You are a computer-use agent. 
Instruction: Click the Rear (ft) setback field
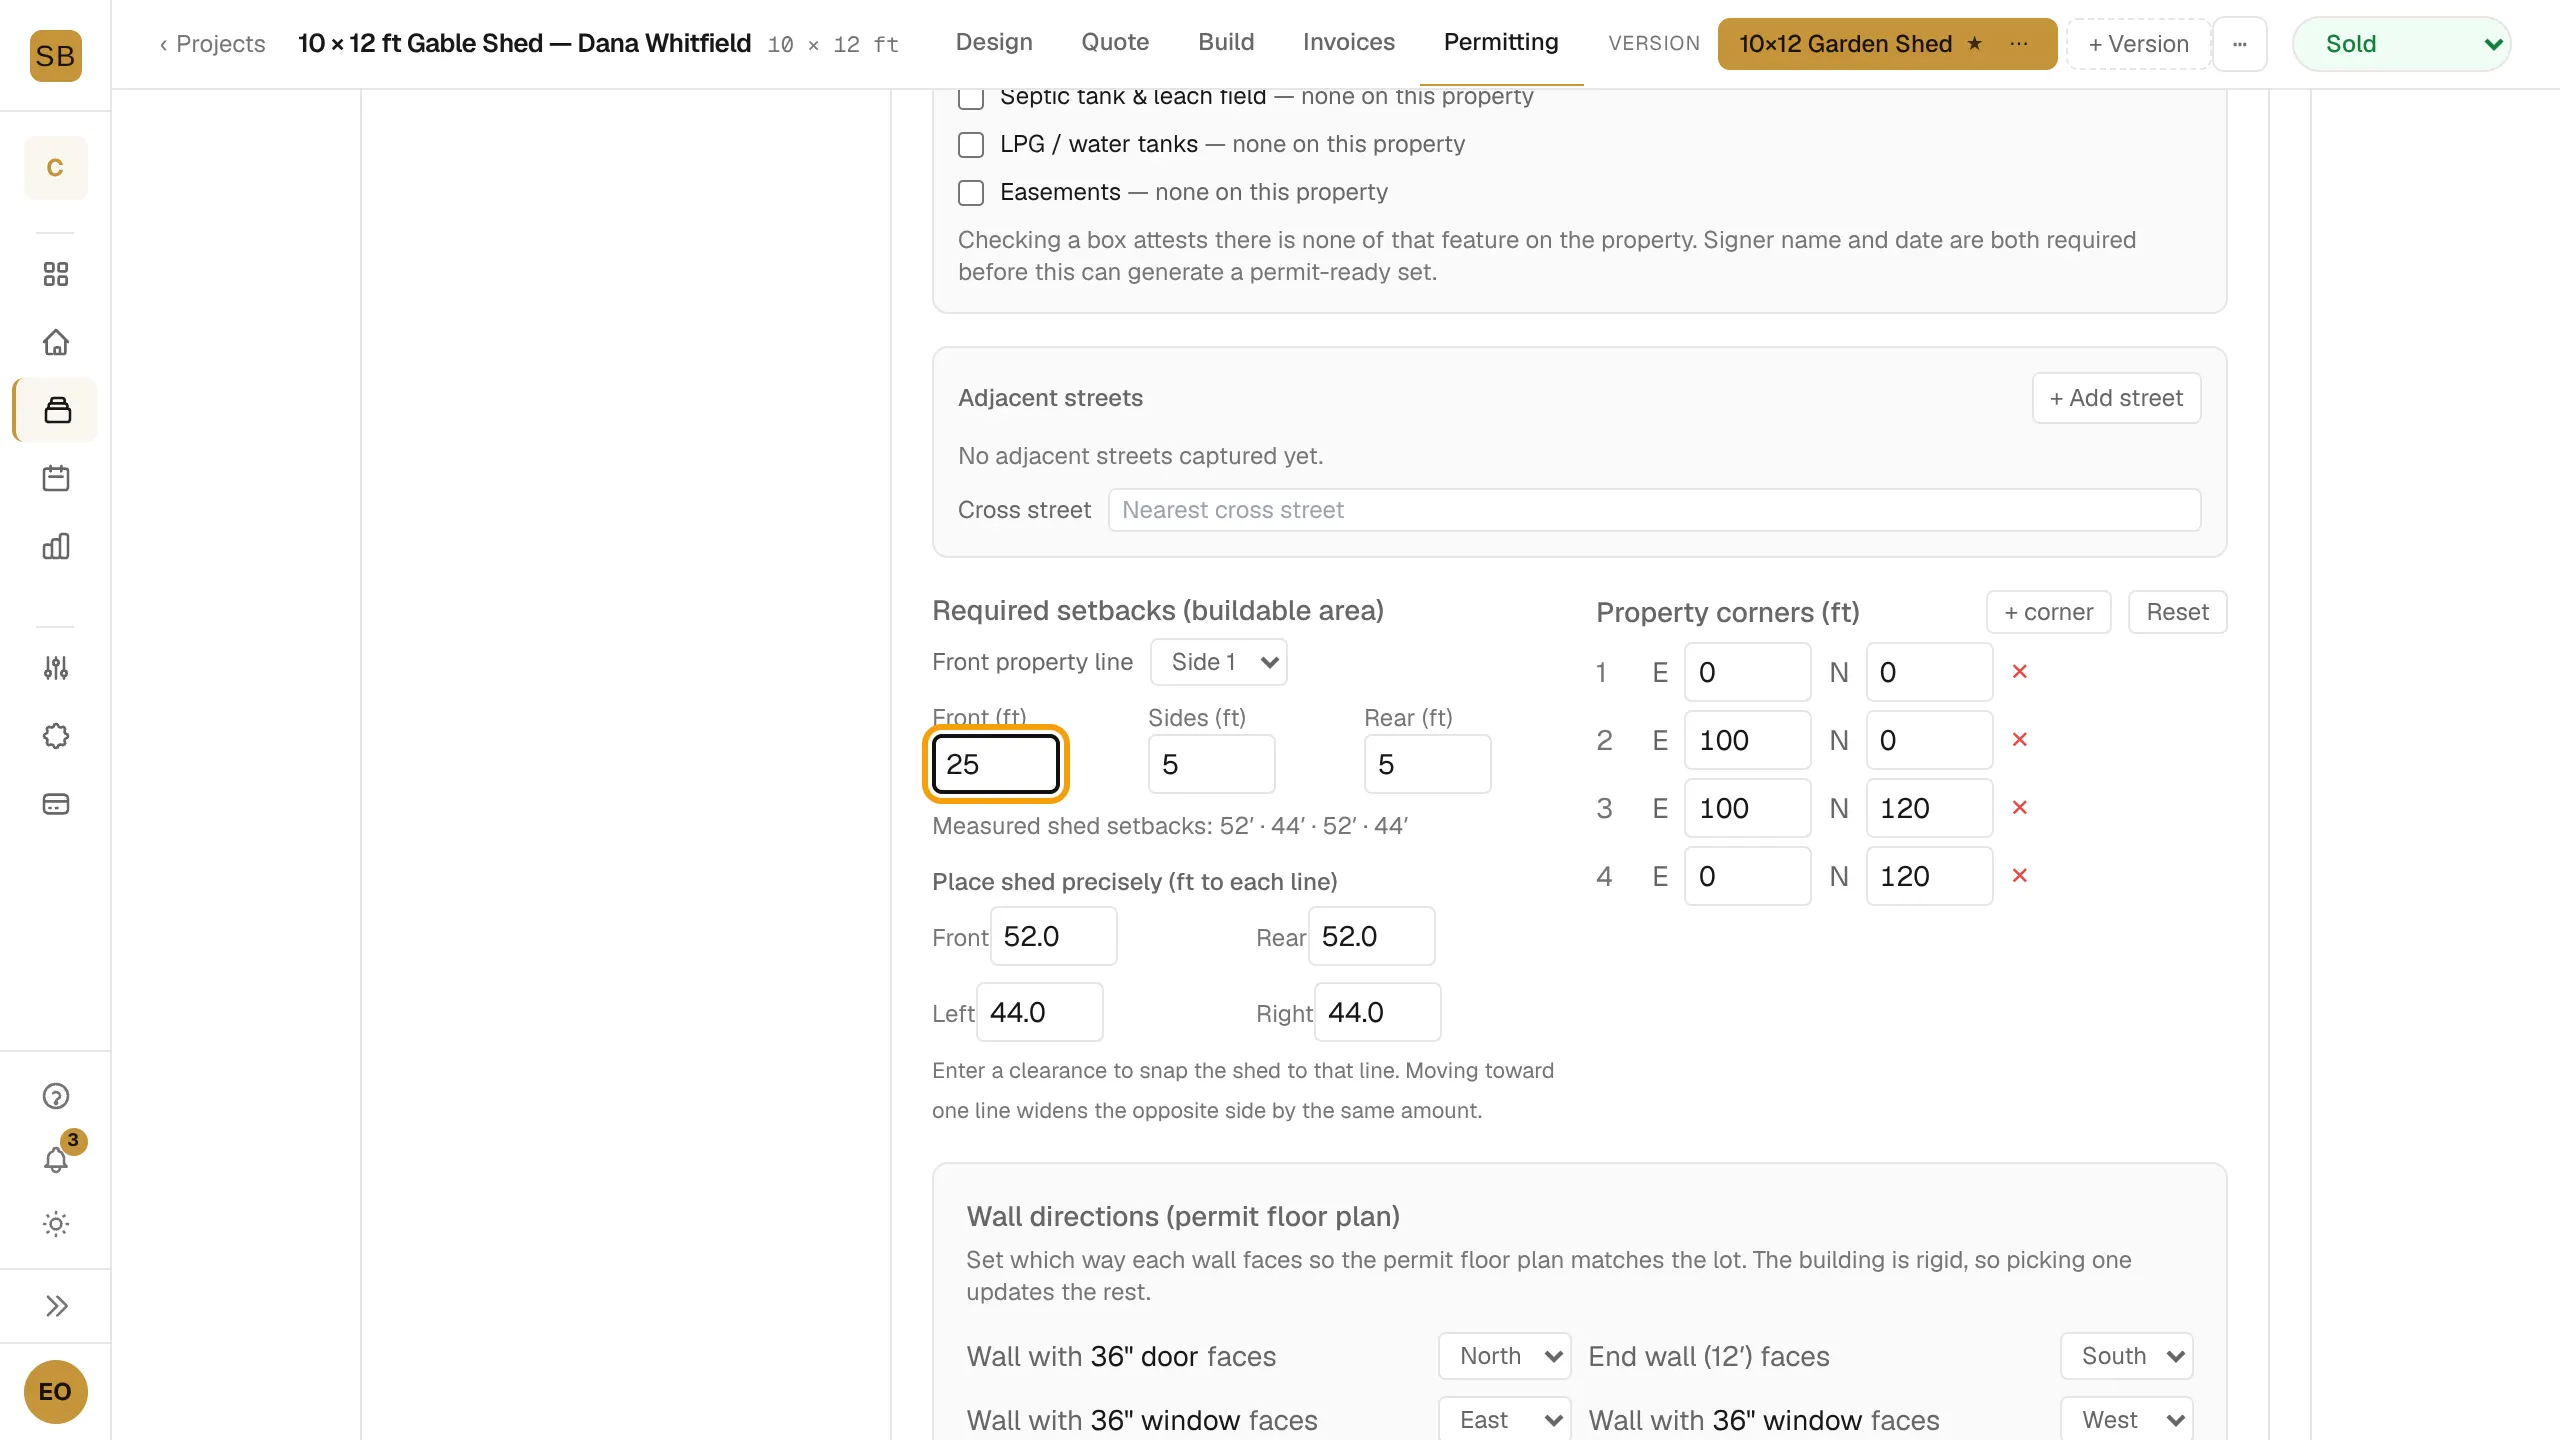tap(1427, 764)
